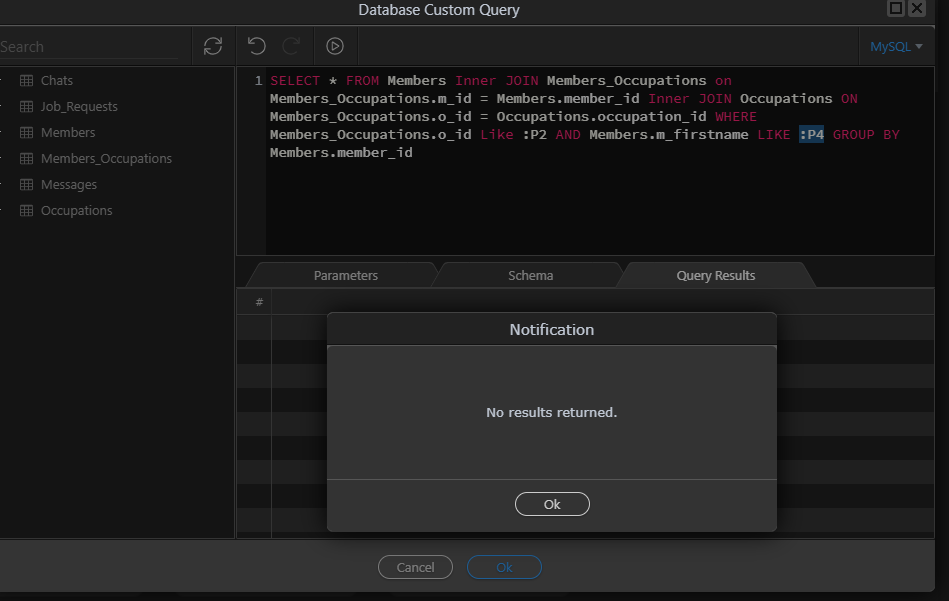This screenshot has height=601, width=949.
Task: Click the # column header in results
Action: pos(259,302)
